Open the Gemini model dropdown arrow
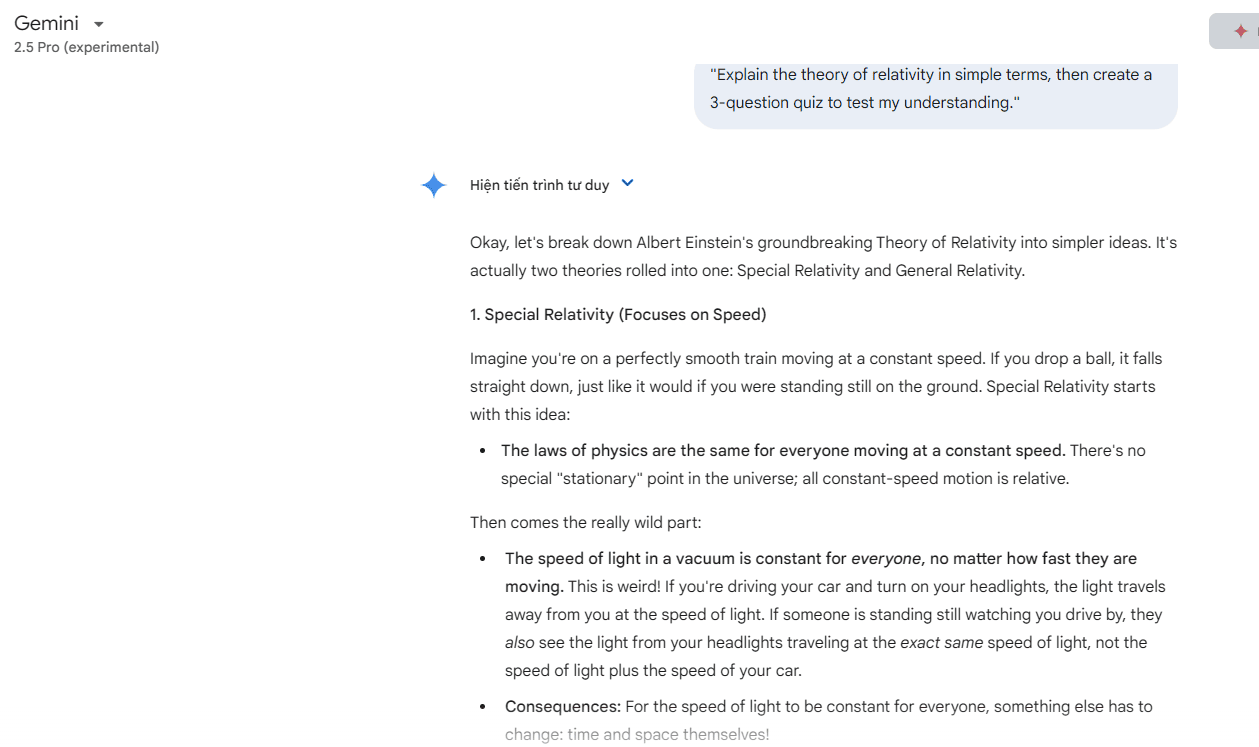This screenshot has height=747, width=1259. (x=98, y=24)
